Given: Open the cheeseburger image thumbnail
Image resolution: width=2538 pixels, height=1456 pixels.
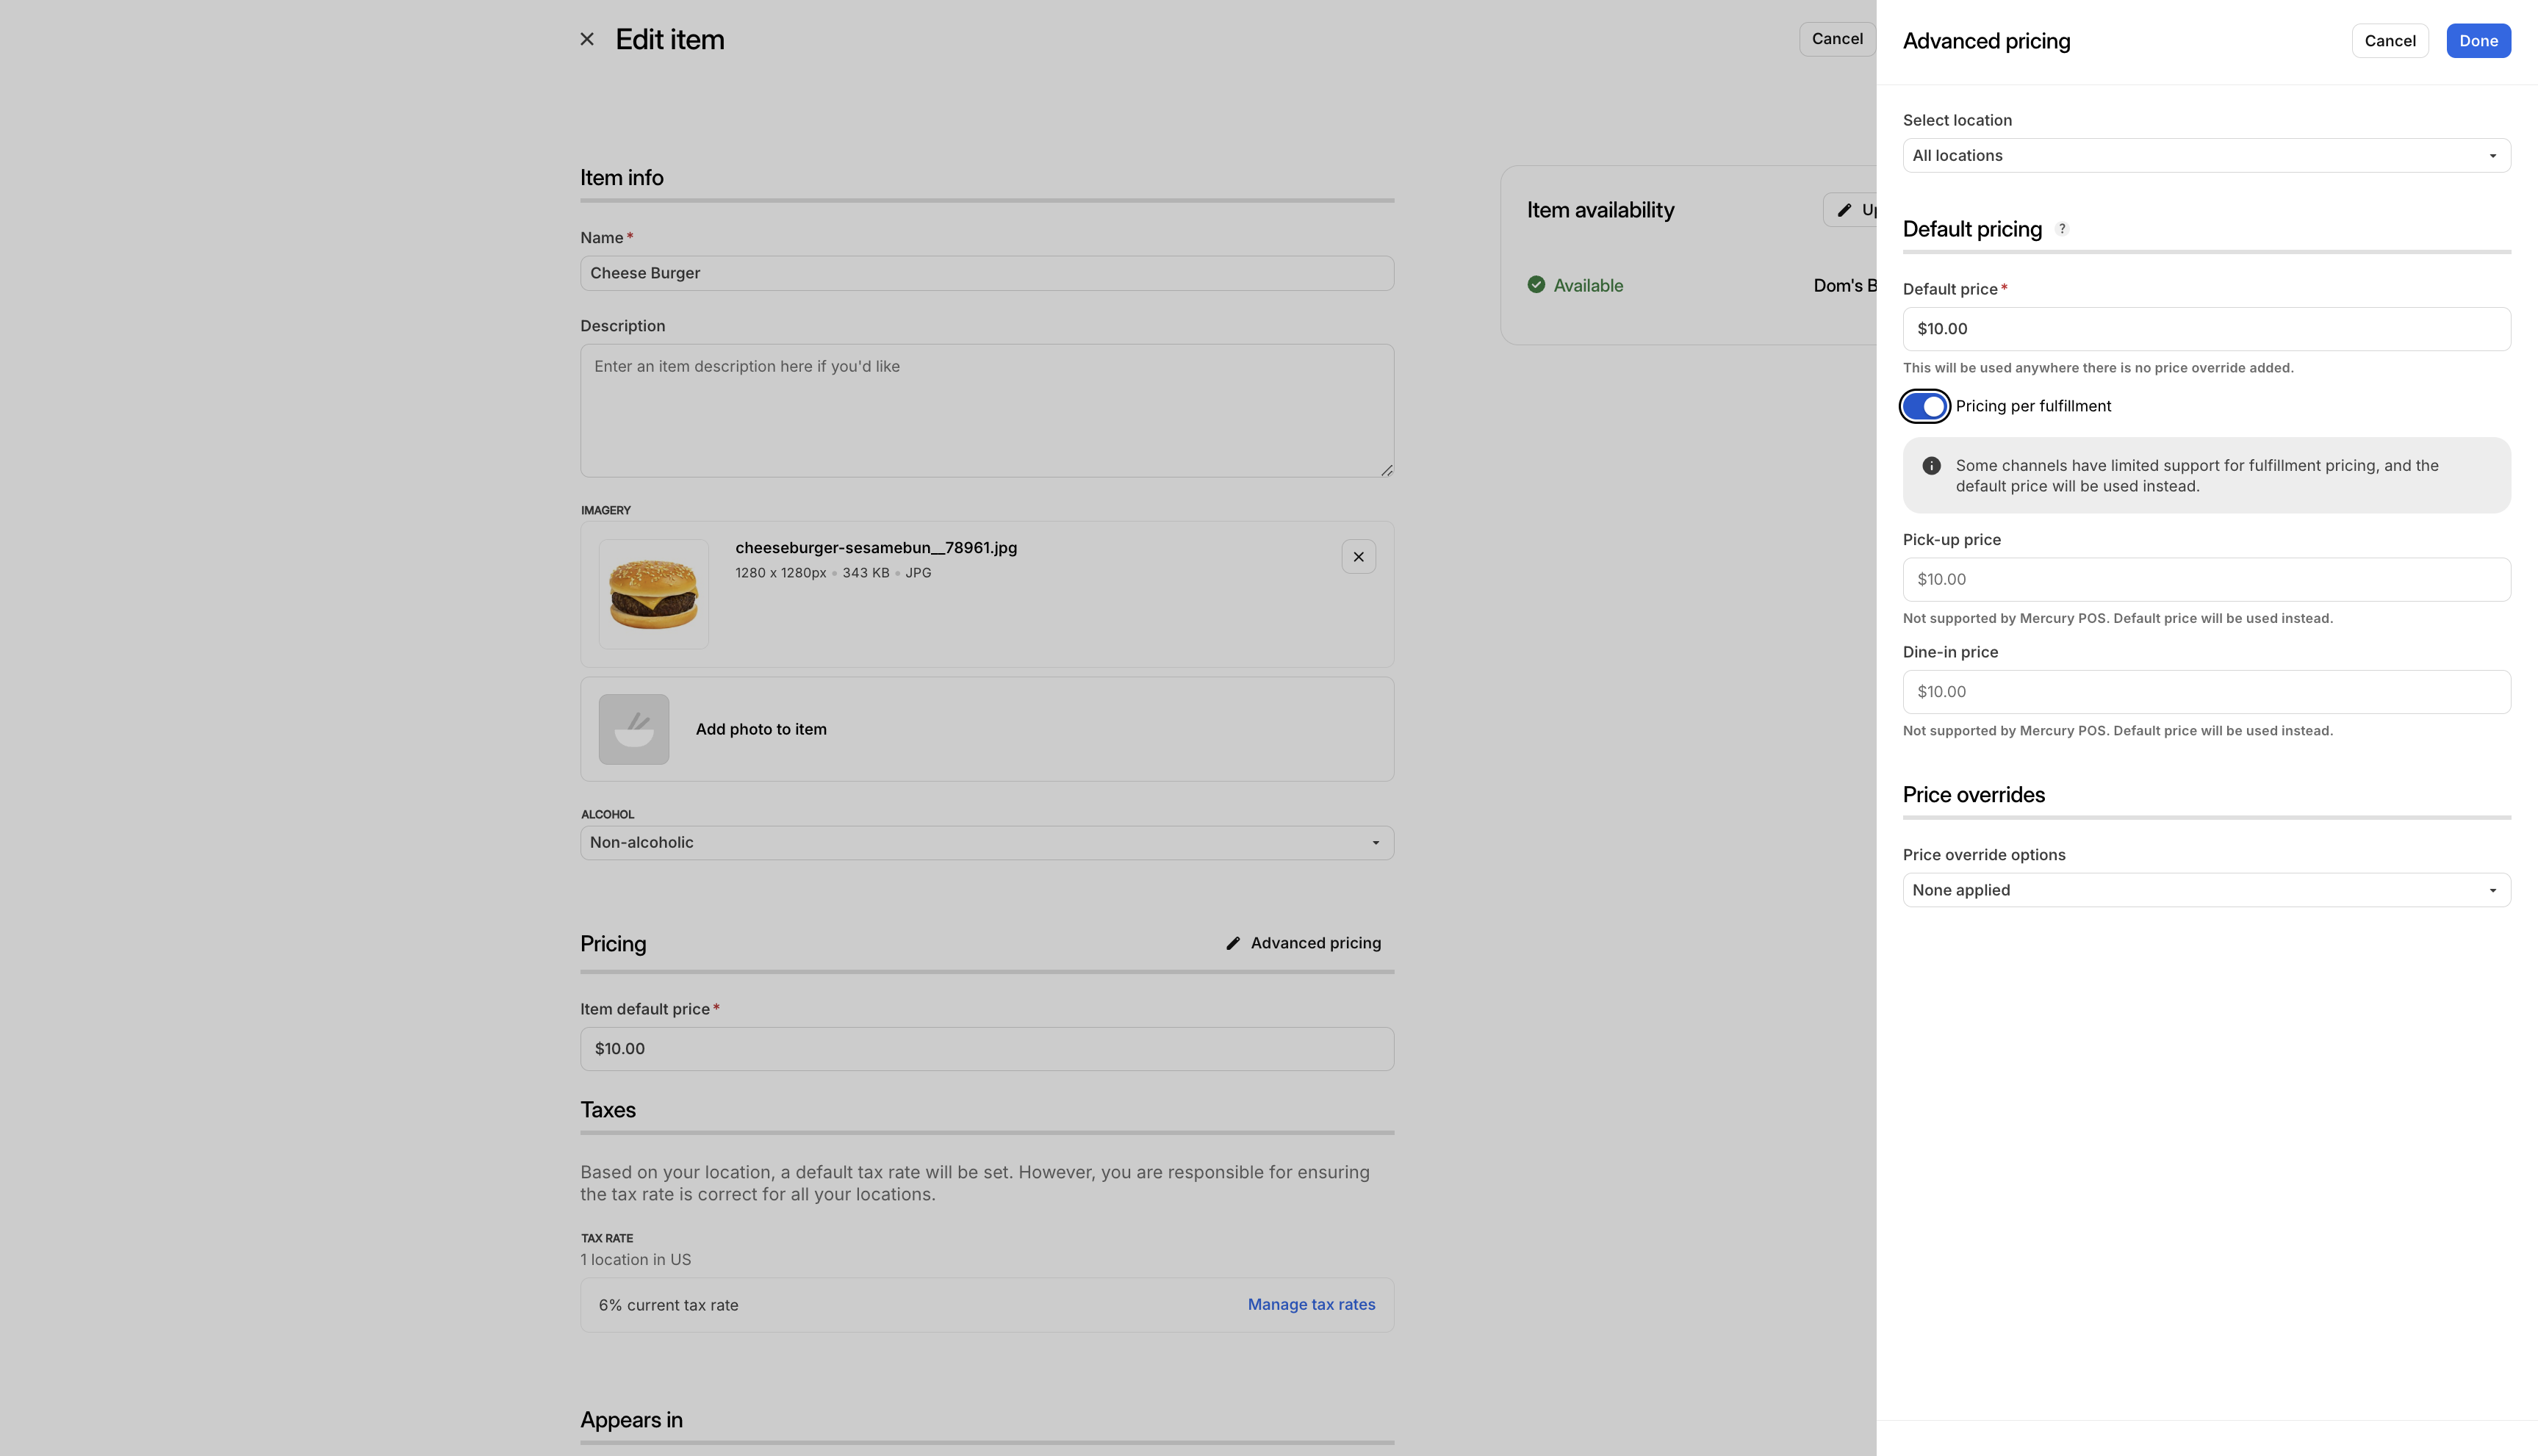Looking at the screenshot, I should coord(654,594).
